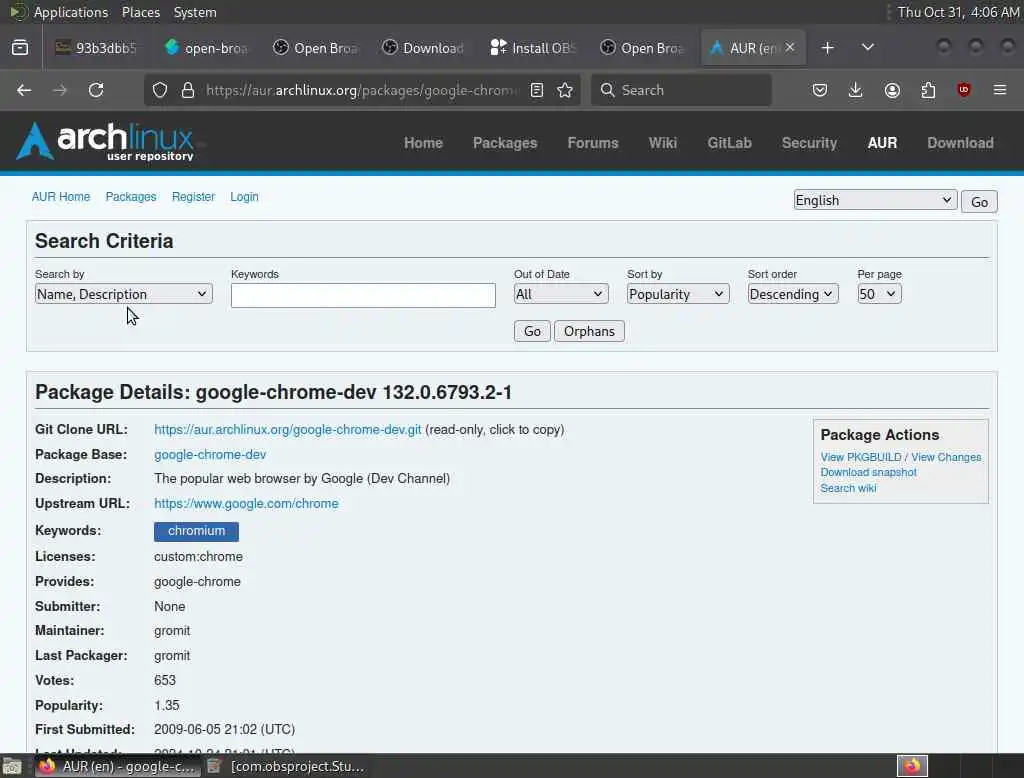
Task: Switch to Download tab
Action: [x=424, y=48]
